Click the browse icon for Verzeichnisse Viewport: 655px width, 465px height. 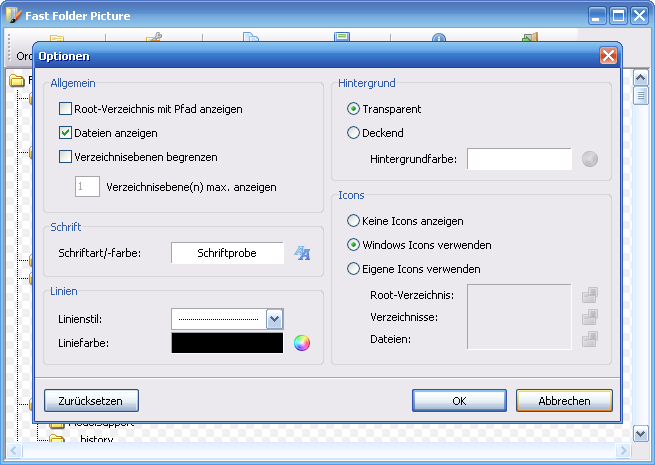(x=590, y=317)
